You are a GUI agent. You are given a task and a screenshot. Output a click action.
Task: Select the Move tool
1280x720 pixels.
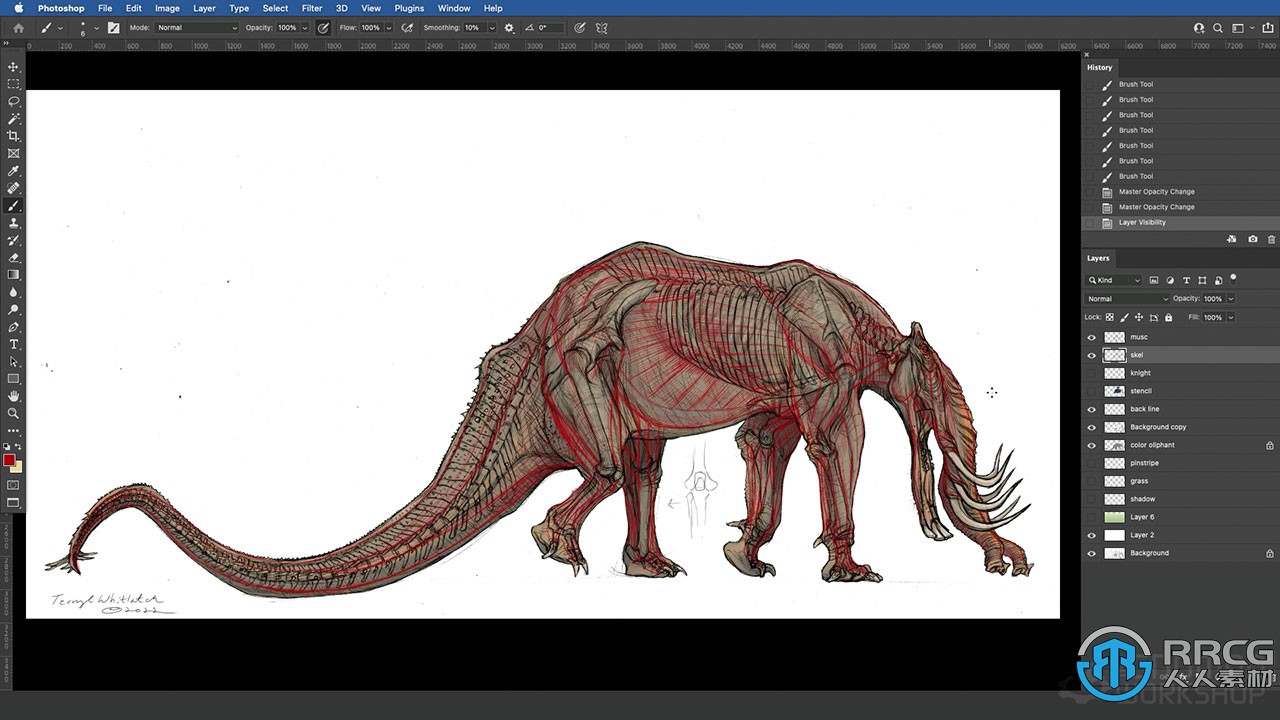(x=13, y=66)
